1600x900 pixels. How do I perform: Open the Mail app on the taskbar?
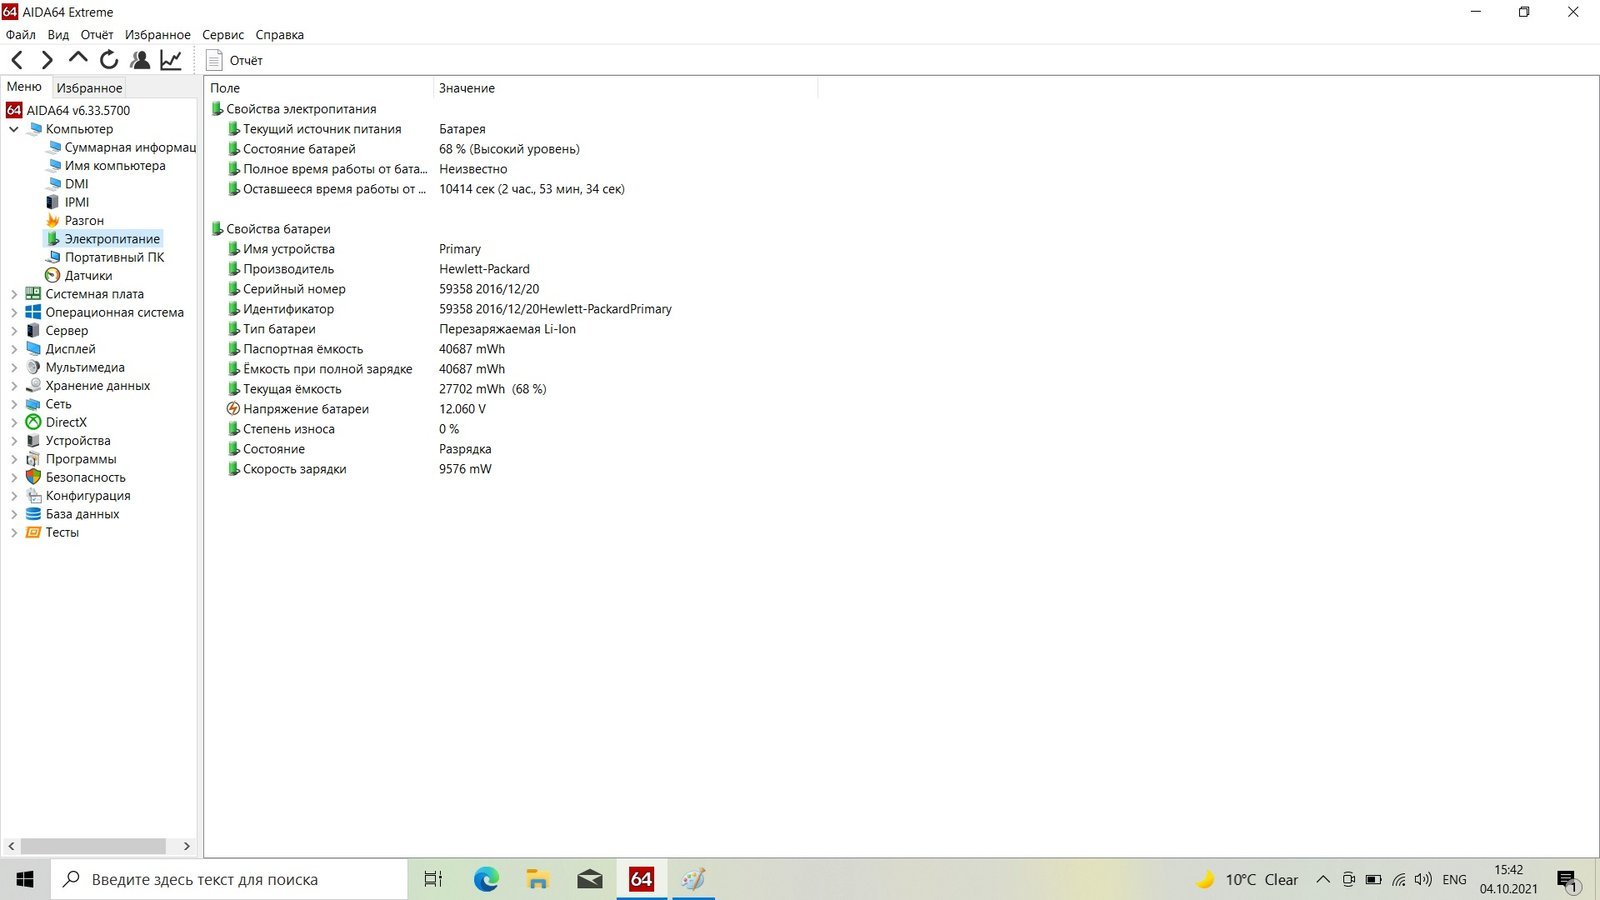(x=590, y=879)
